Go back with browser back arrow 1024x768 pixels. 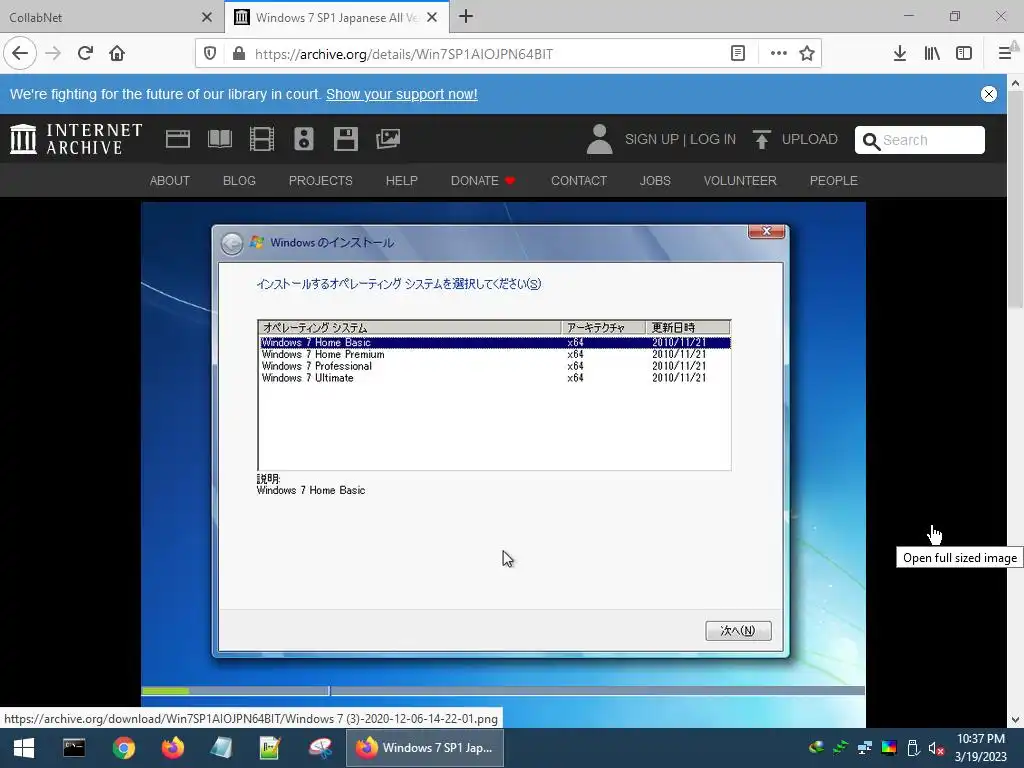[x=20, y=54]
